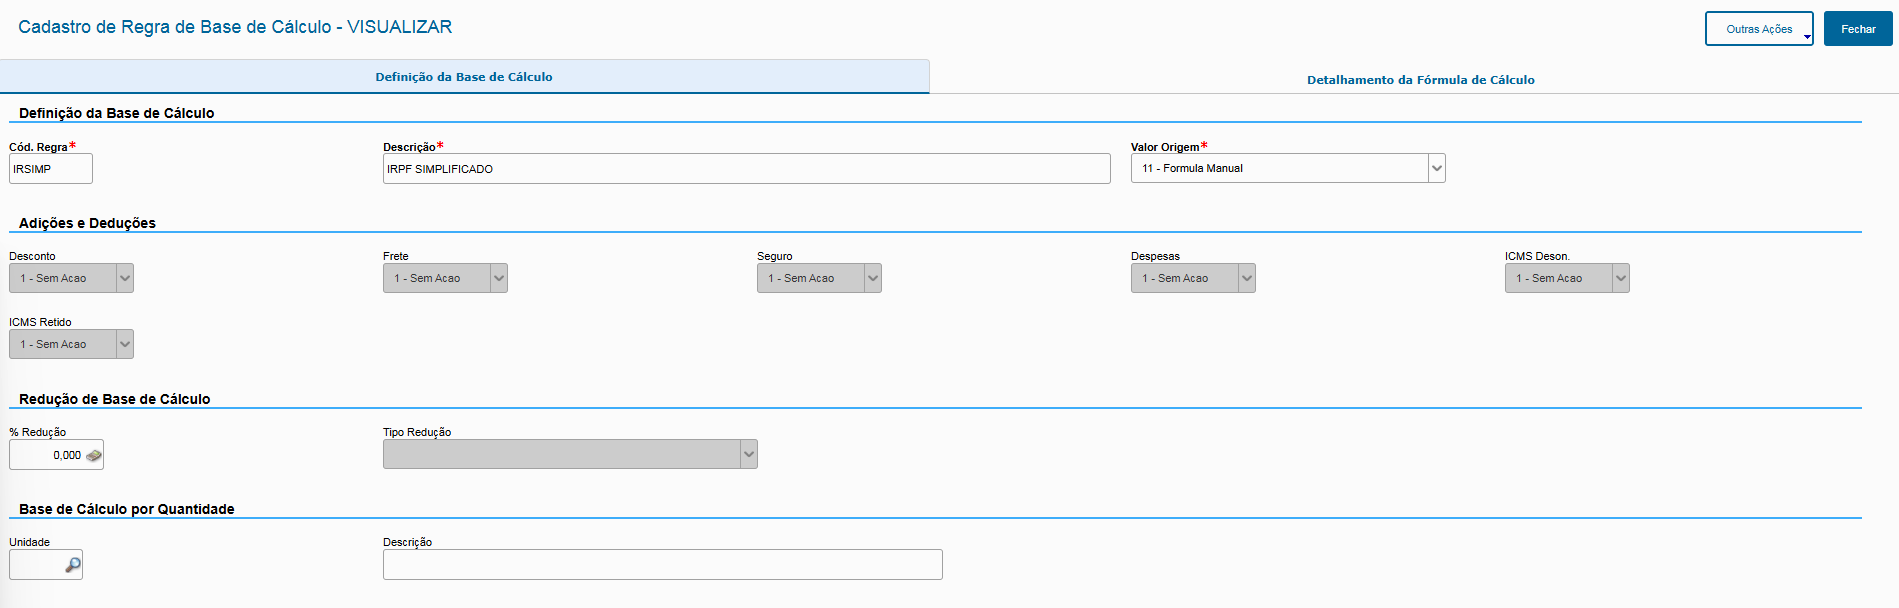Click the calculator icon in % Redução field

tap(94, 456)
